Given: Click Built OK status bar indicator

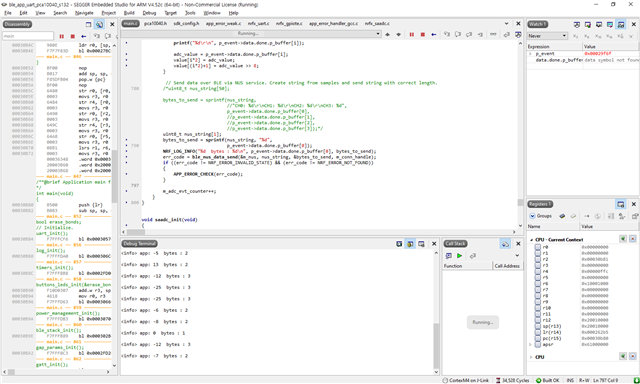Looking at the screenshot, I should tap(547, 380).
